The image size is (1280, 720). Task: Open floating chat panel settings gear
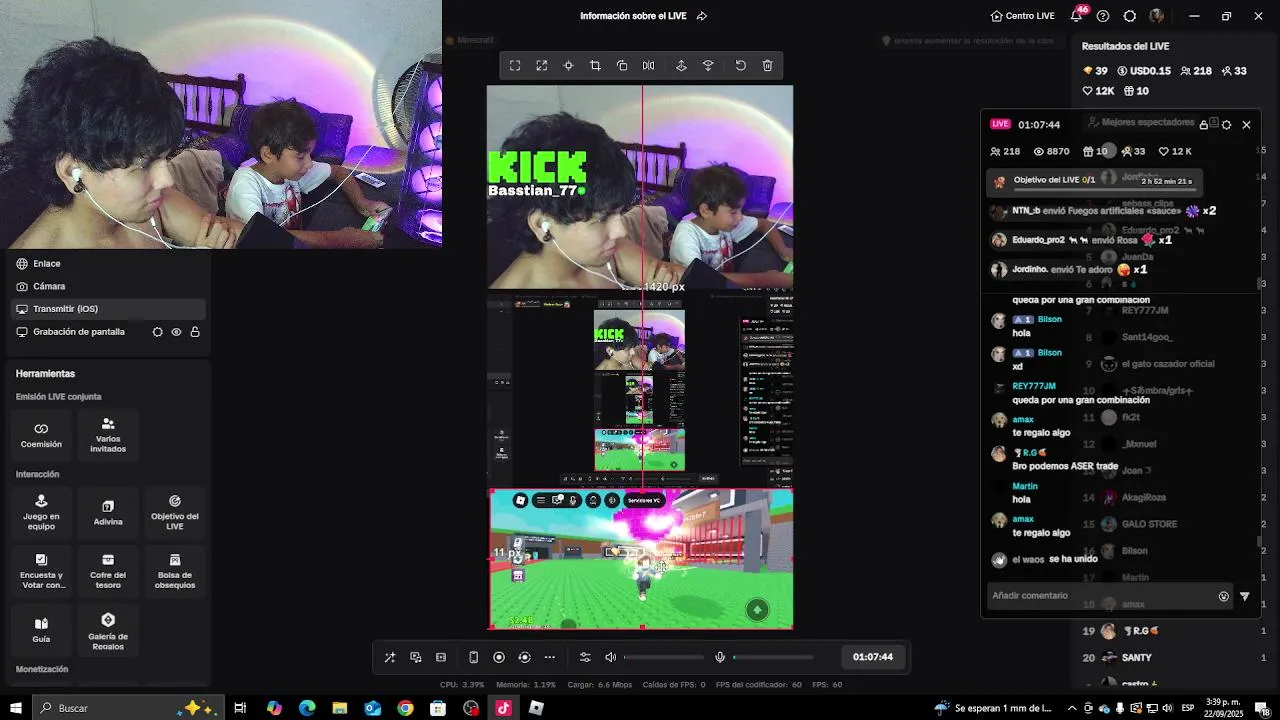click(1226, 125)
